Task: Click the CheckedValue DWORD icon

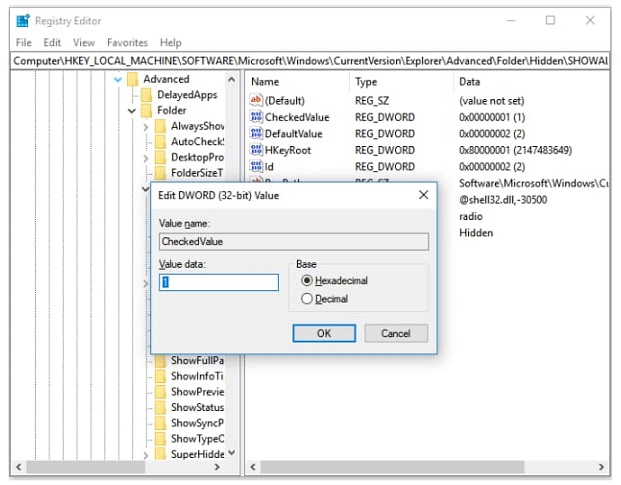Action: tap(256, 117)
